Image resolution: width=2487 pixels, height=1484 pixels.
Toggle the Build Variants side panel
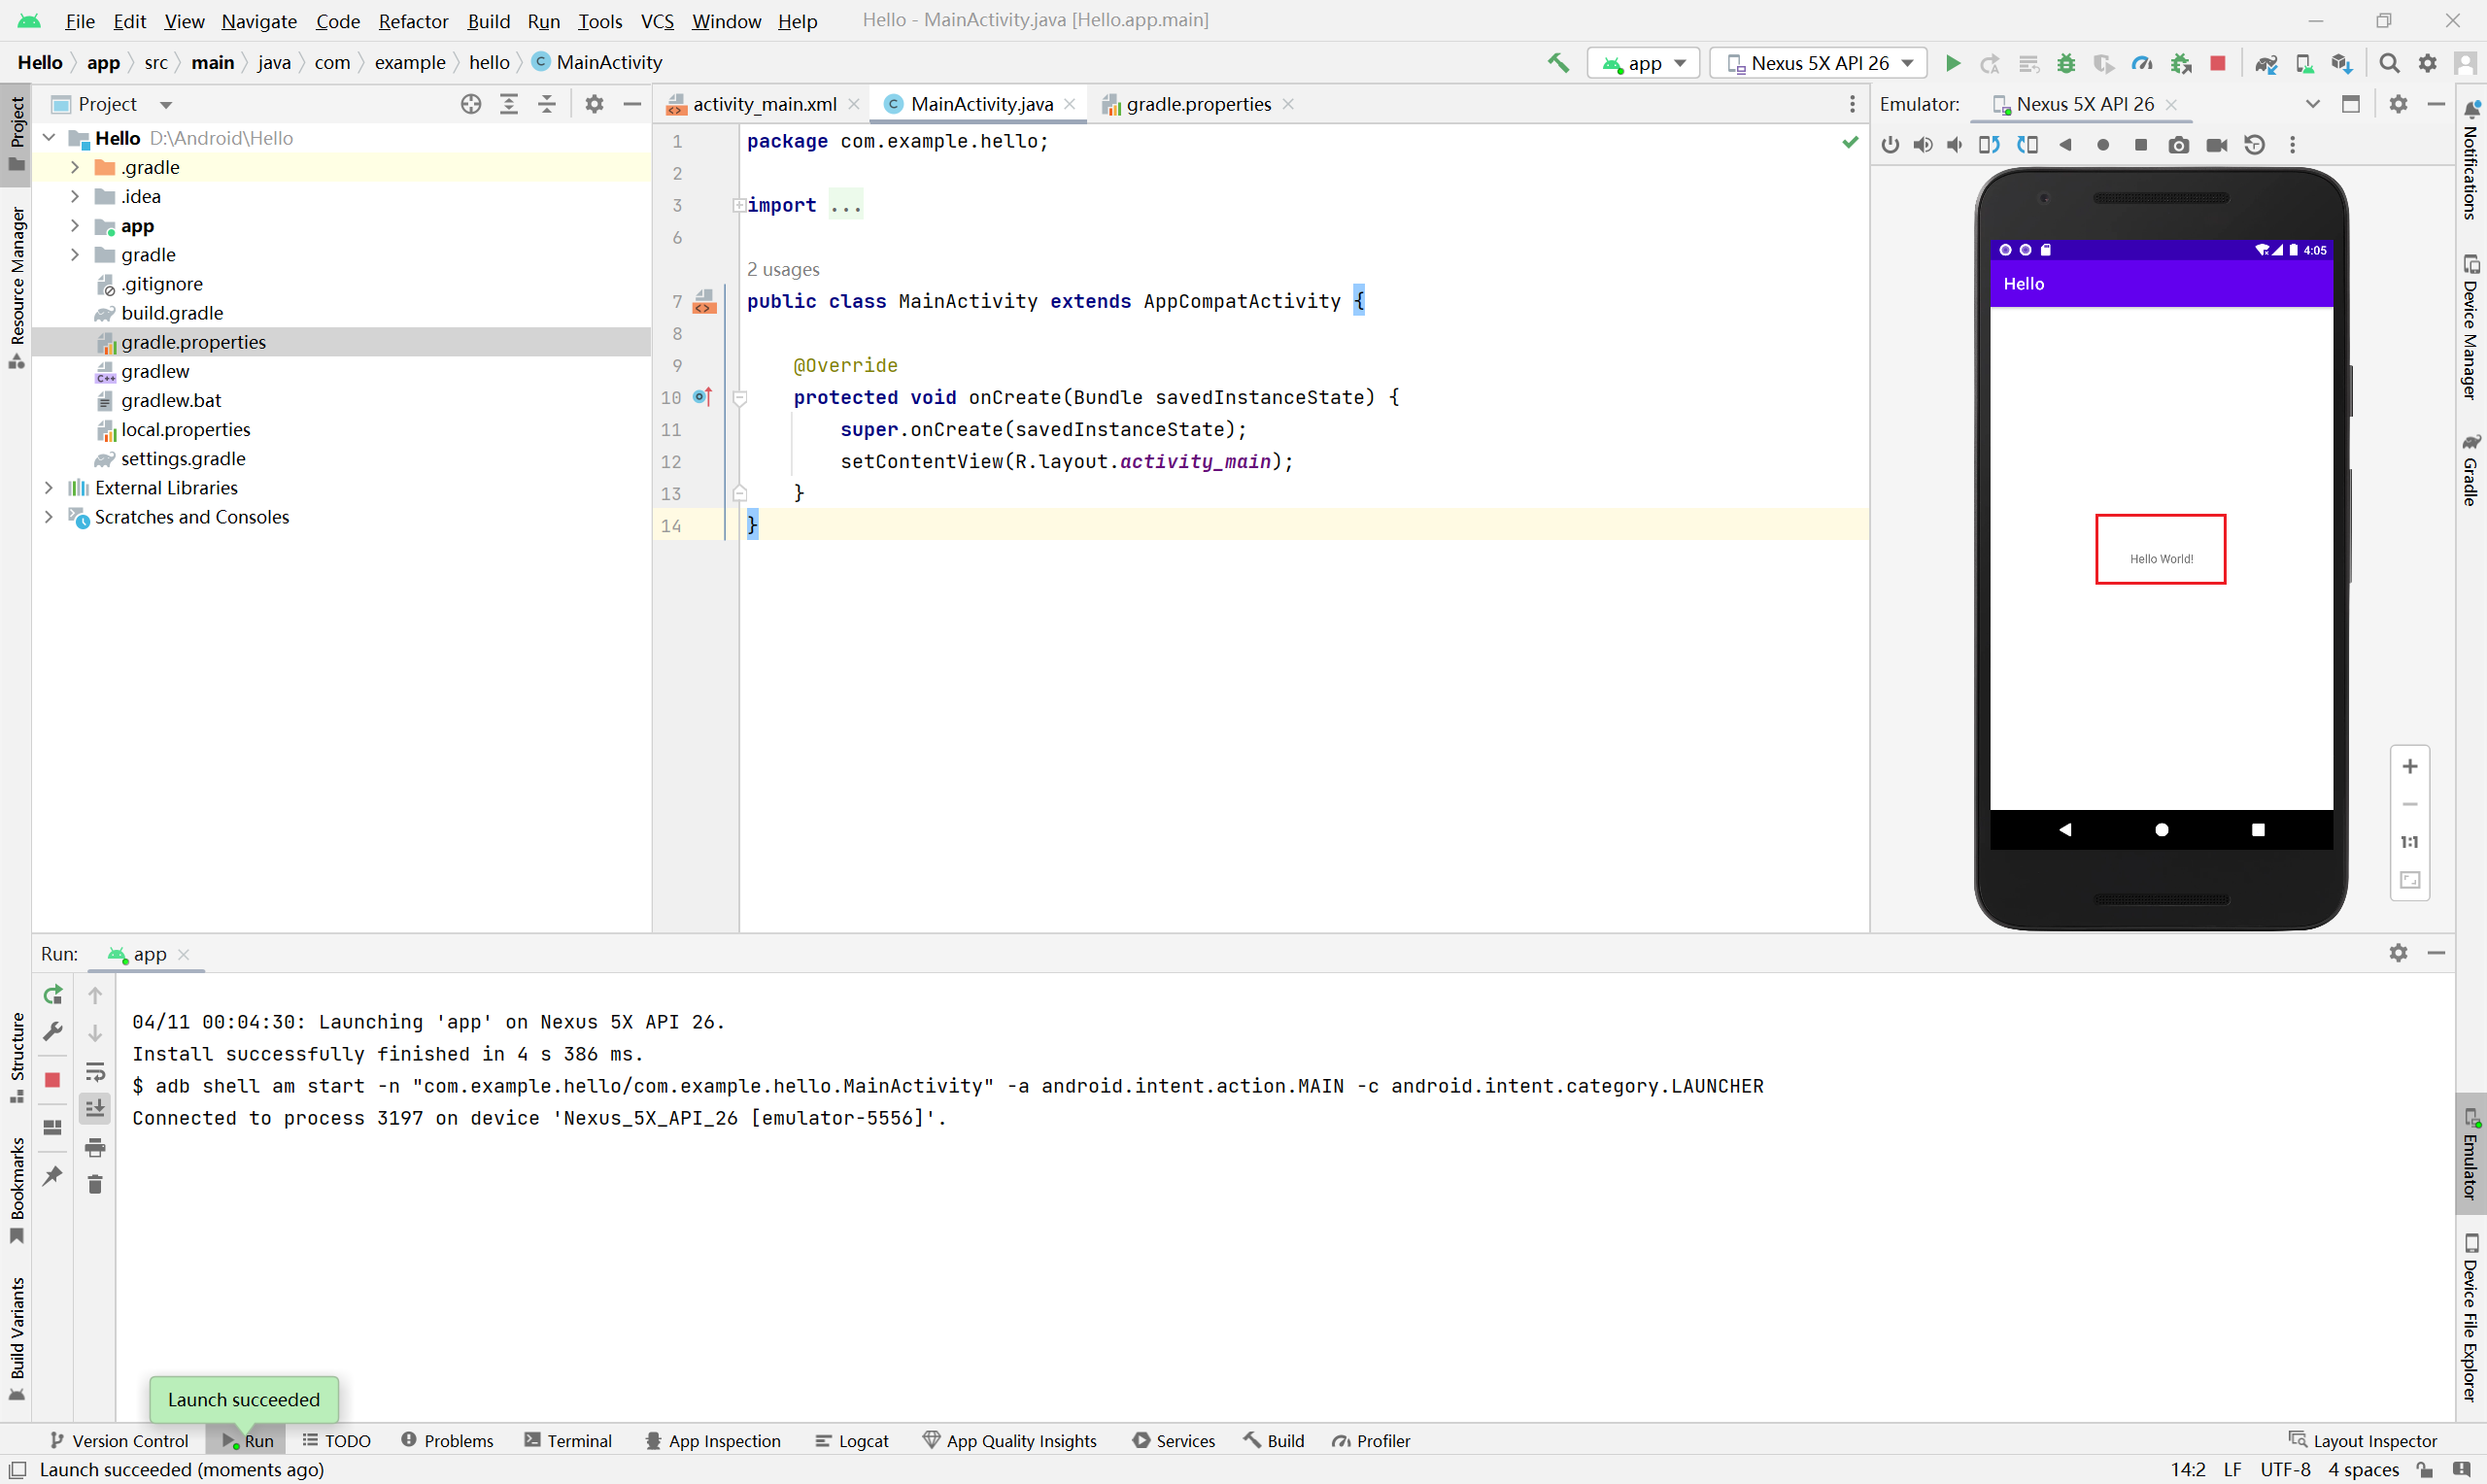coord(16,1338)
